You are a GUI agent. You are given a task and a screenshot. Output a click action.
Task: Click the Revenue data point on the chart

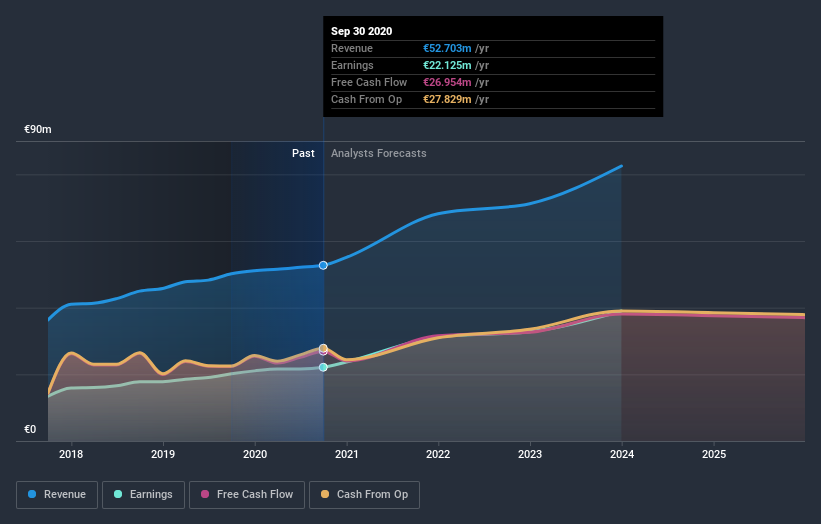click(323, 265)
